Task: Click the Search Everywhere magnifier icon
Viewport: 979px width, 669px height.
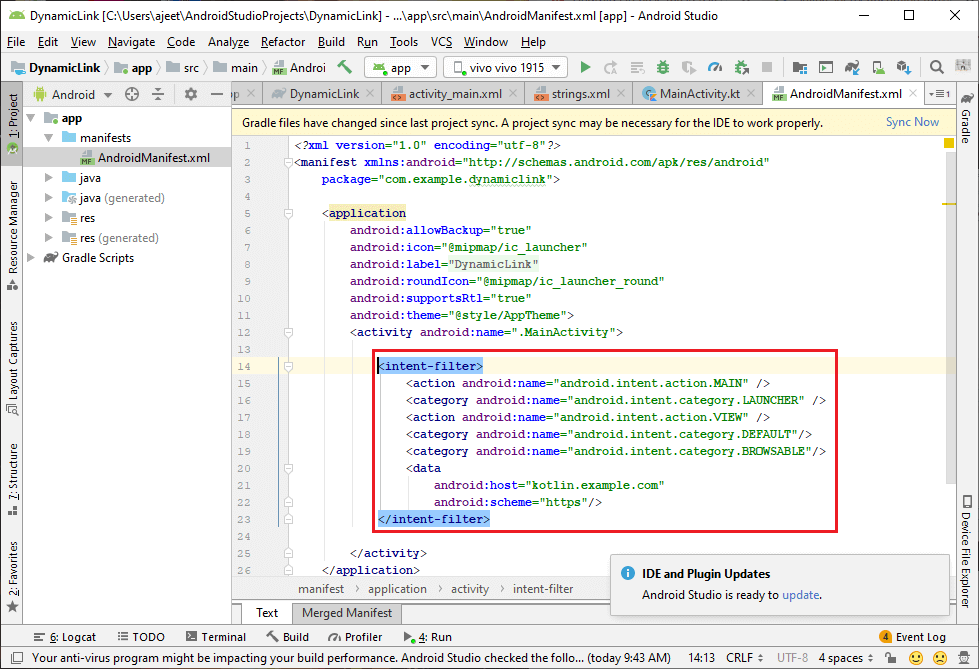Action: pyautogui.click(x=937, y=67)
